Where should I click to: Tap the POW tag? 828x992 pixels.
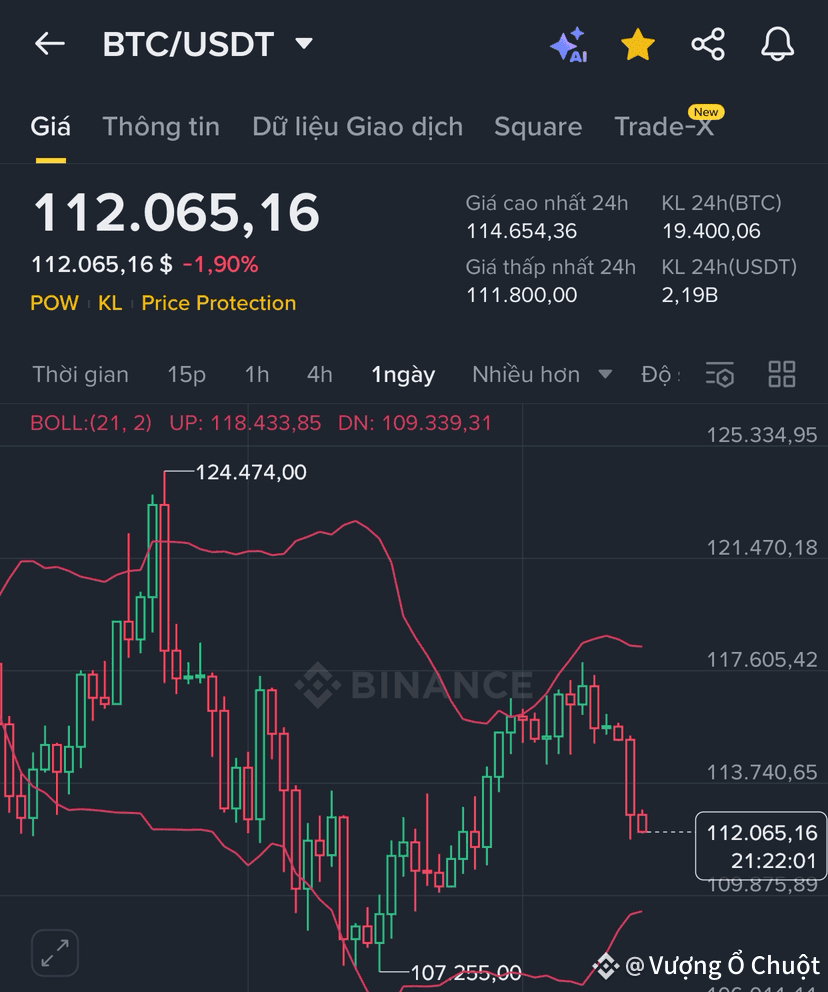54,303
